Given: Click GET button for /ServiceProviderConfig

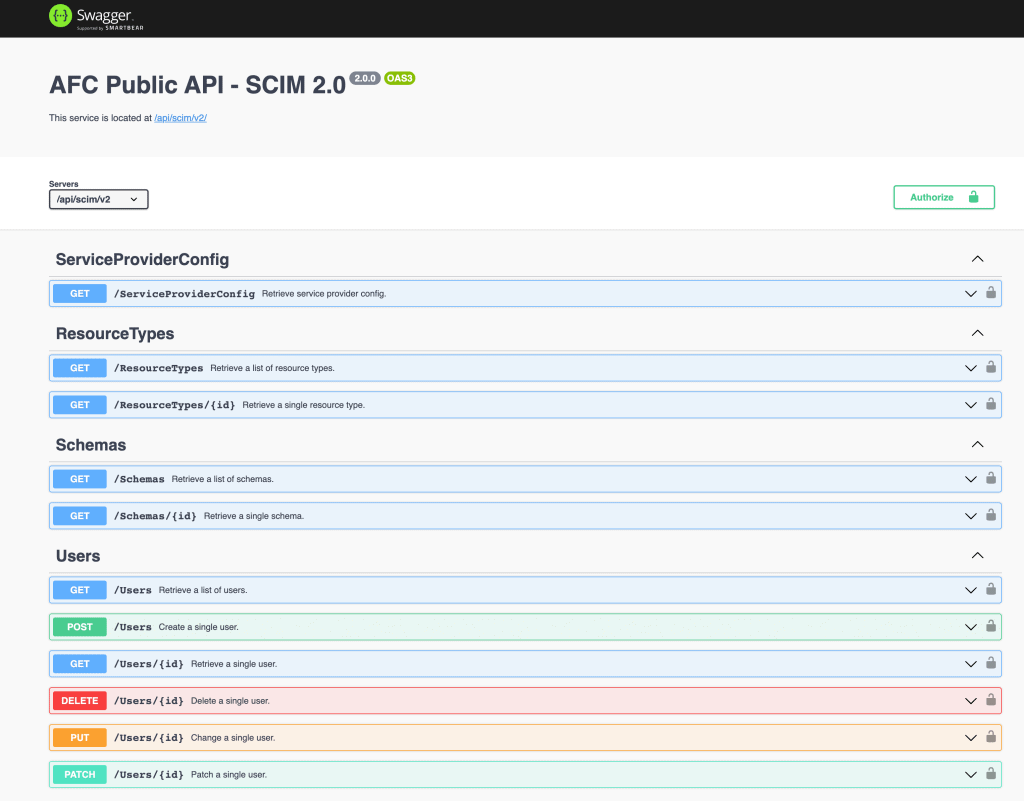Looking at the screenshot, I should [x=80, y=294].
